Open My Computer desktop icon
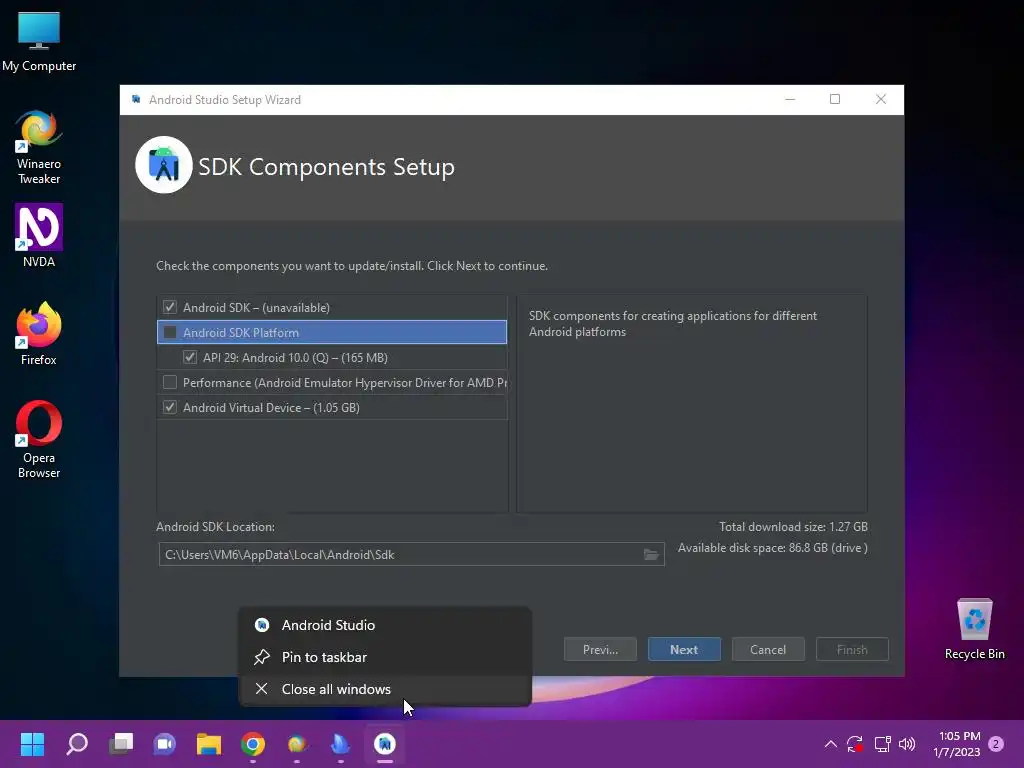 point(39,41)
